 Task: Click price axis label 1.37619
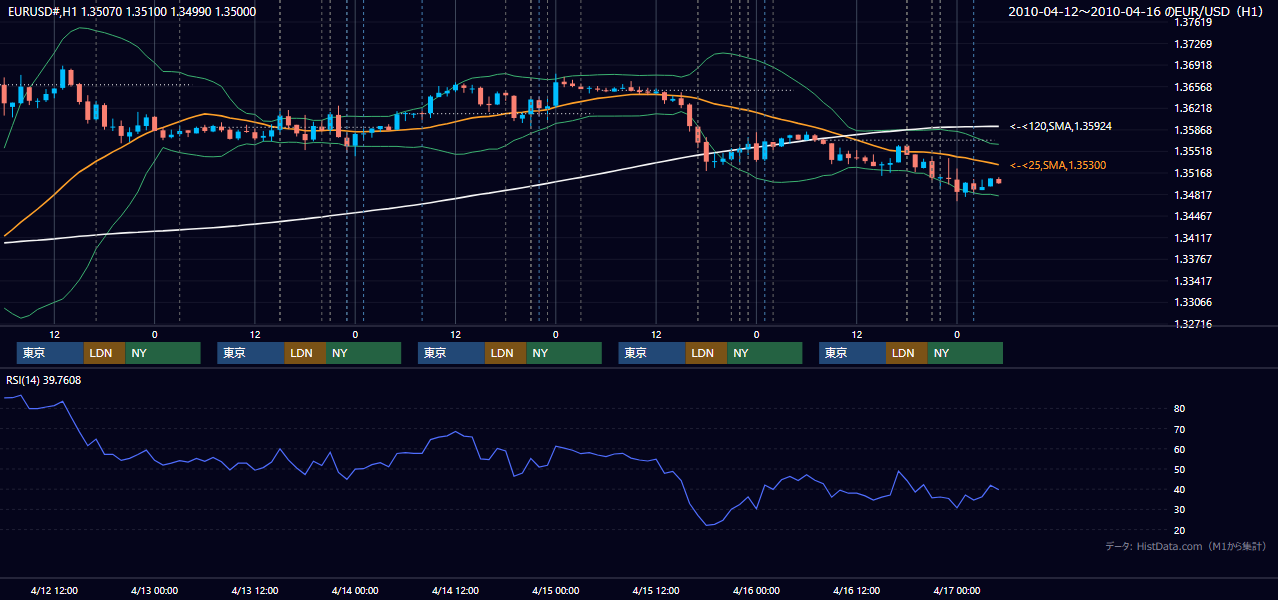click(x=1193, y=22)
